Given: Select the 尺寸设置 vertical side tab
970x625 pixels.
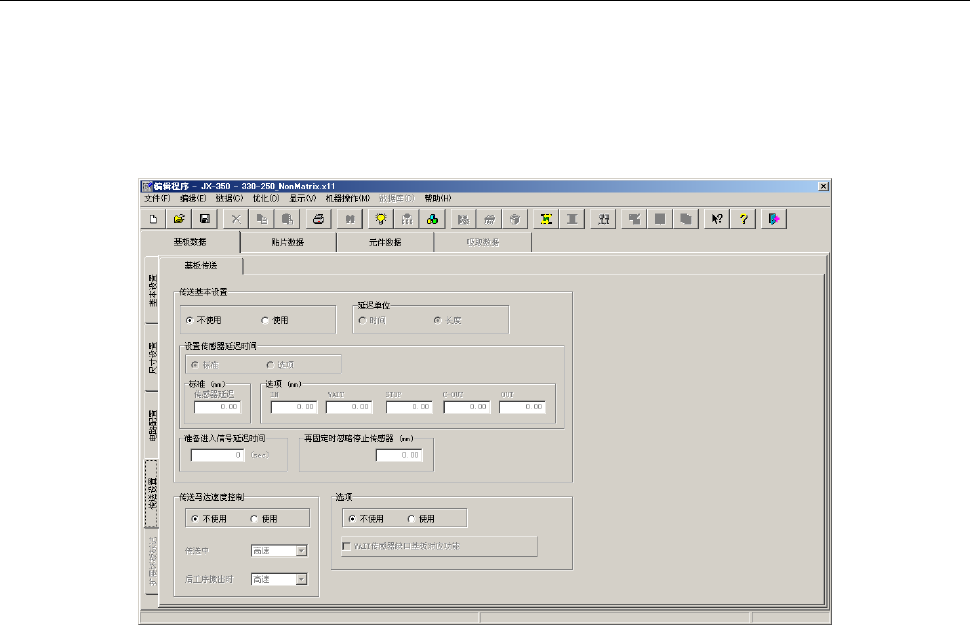Looking at the screenshot, I should coord(152,357).
